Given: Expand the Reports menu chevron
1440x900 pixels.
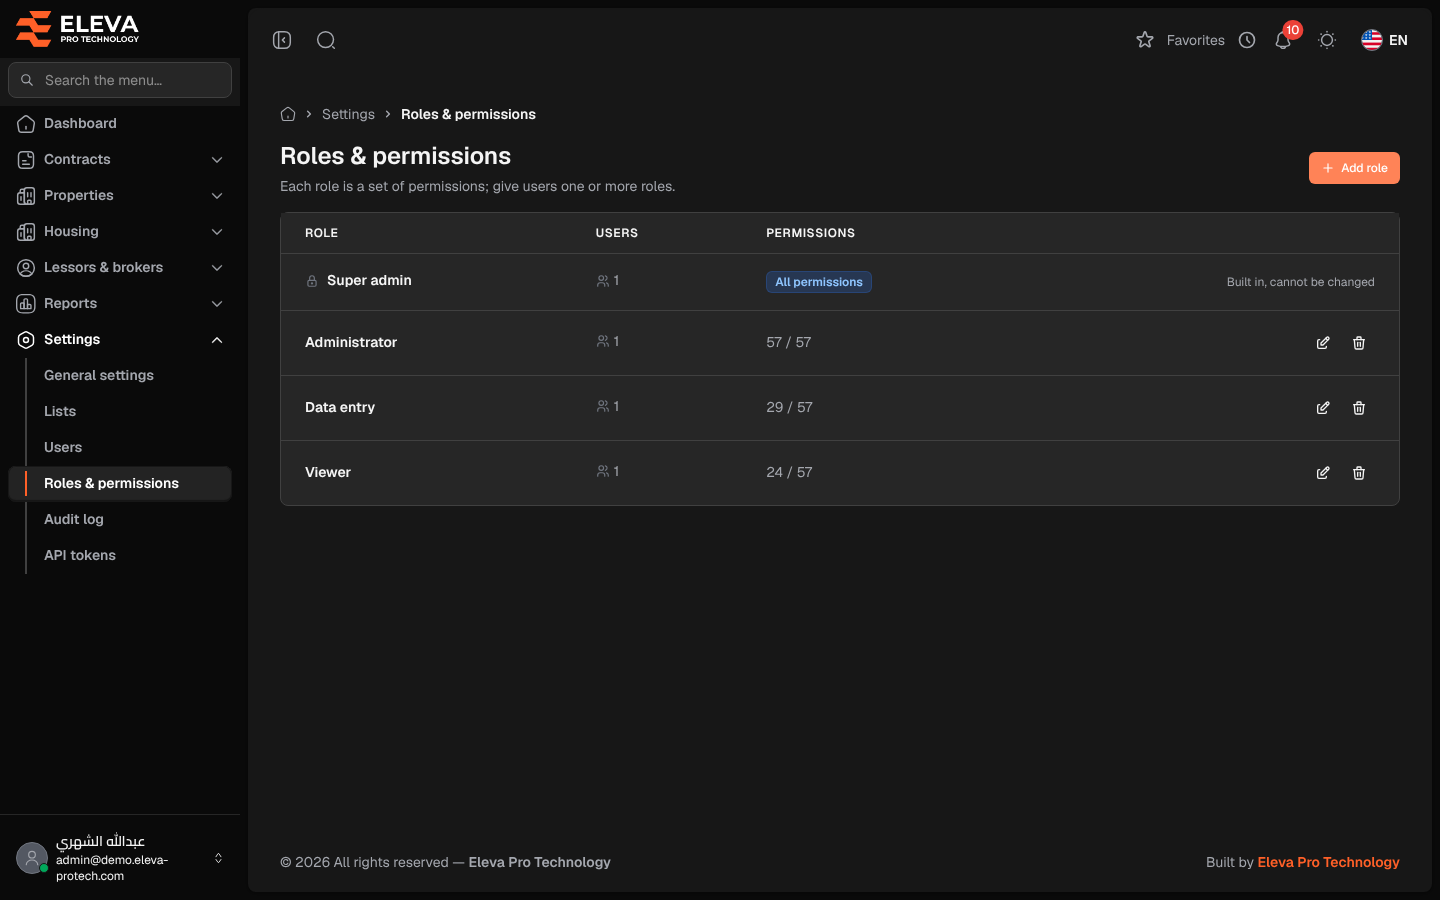Looking at the screenshot, I should 217,304.
